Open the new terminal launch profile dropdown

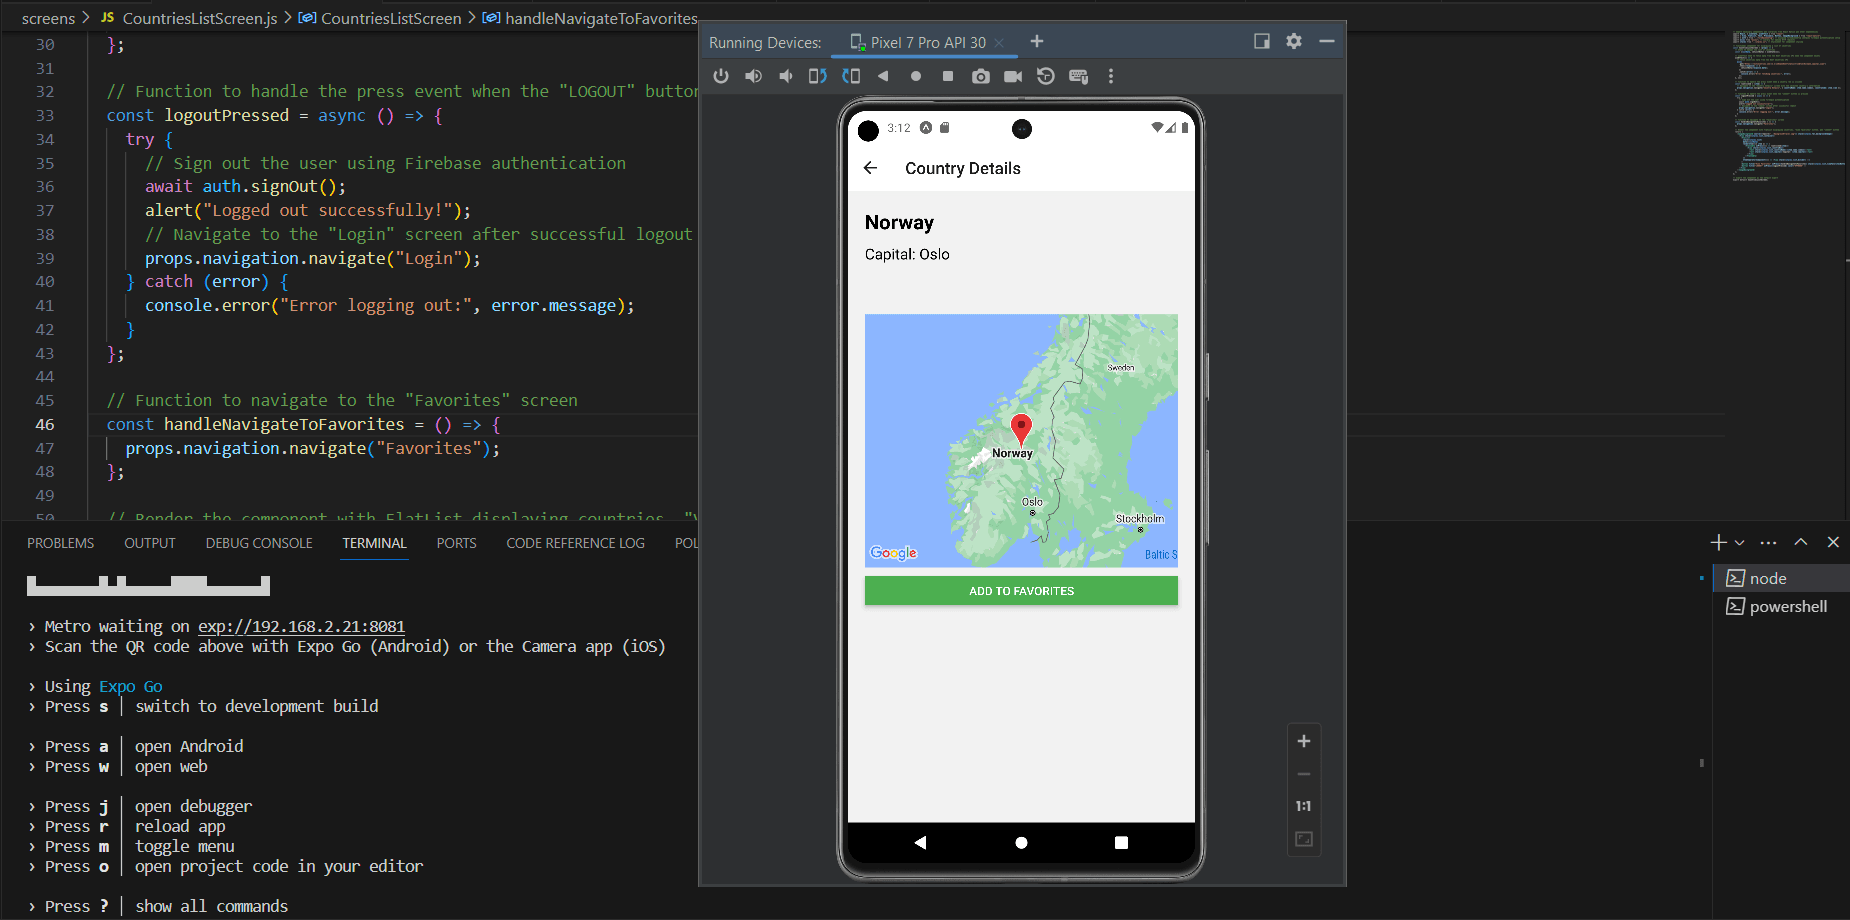pyautogui.click(x=1740, y=542)
